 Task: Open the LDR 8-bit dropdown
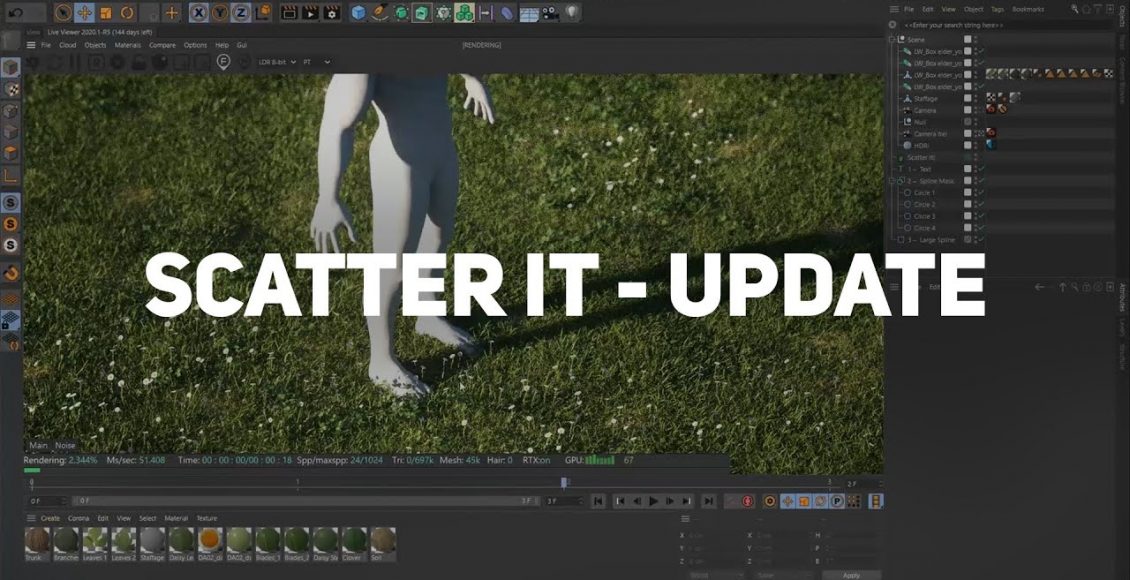click(x=275, y=62)
